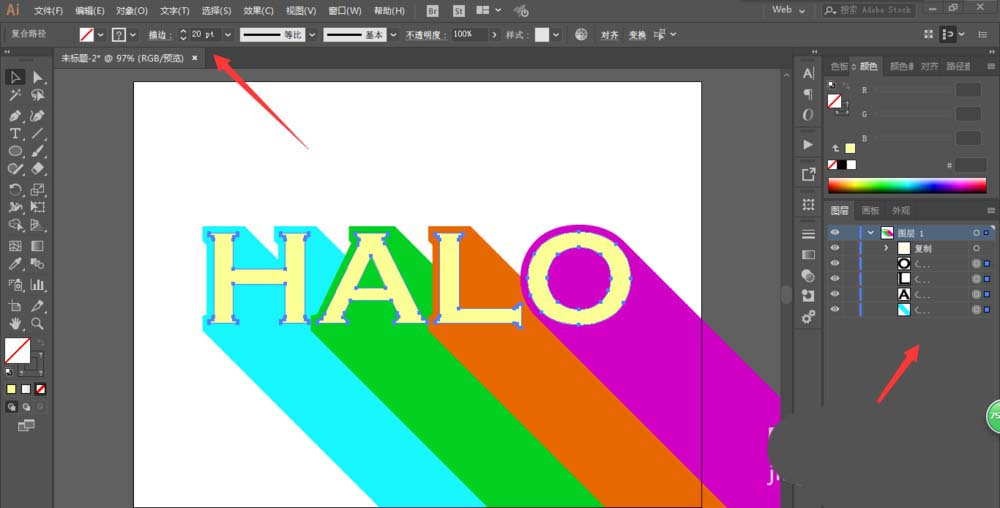Choose the Artboard tool
The width and height of the screenshot is (1000, 508).
coord(15,306)
